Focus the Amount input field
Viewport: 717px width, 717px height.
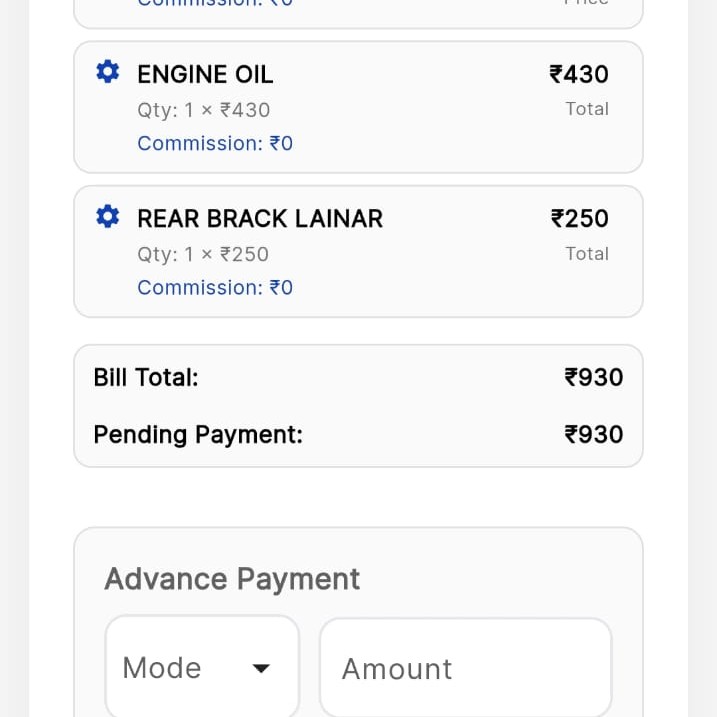[x=465, y=668]
